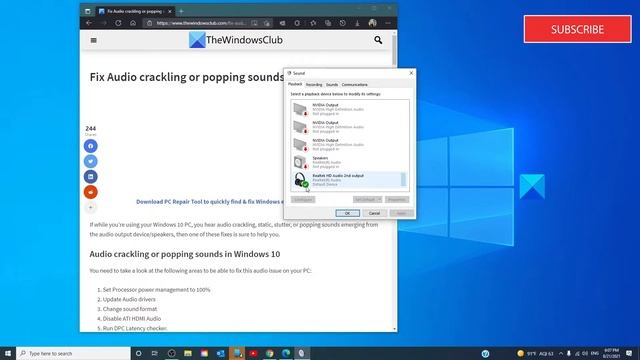
Task: Go to the browser home page icon
Action: 133,23
